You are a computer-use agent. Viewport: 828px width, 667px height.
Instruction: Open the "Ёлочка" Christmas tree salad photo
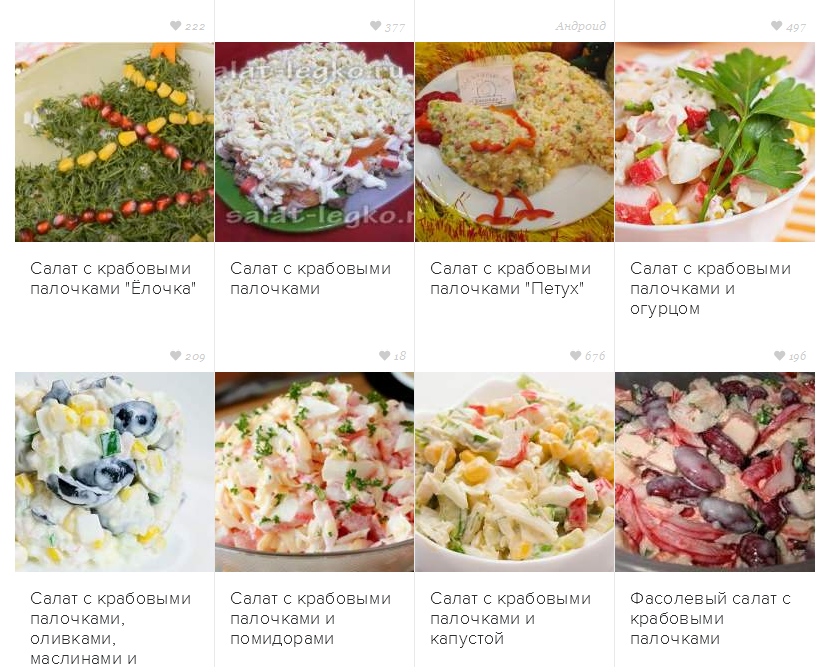(x=115, y=142)
